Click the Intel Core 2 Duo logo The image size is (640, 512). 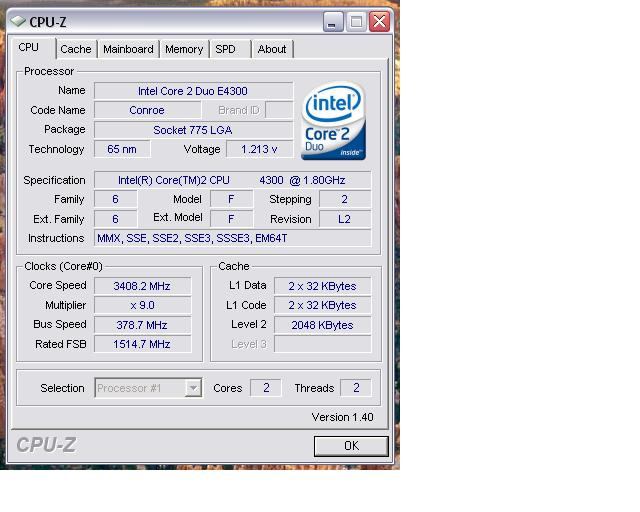[333, 120]
